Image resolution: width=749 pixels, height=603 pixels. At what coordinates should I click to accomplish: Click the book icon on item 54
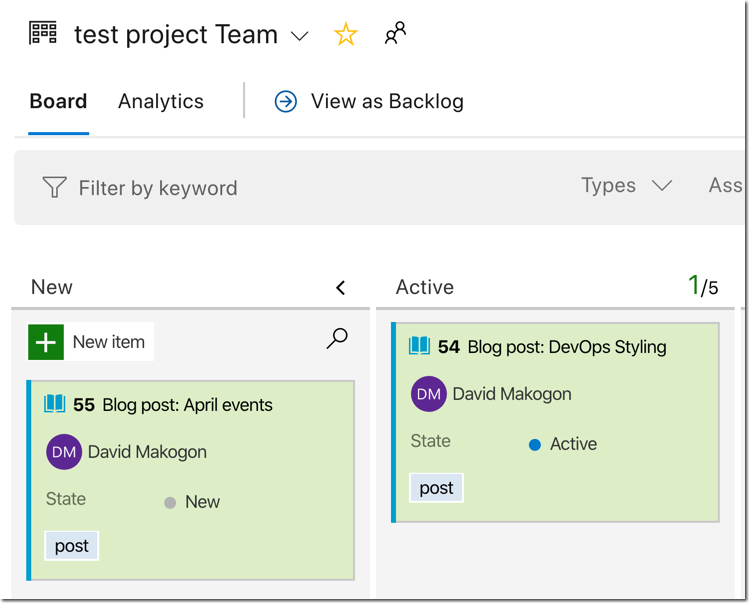(419, 345)
